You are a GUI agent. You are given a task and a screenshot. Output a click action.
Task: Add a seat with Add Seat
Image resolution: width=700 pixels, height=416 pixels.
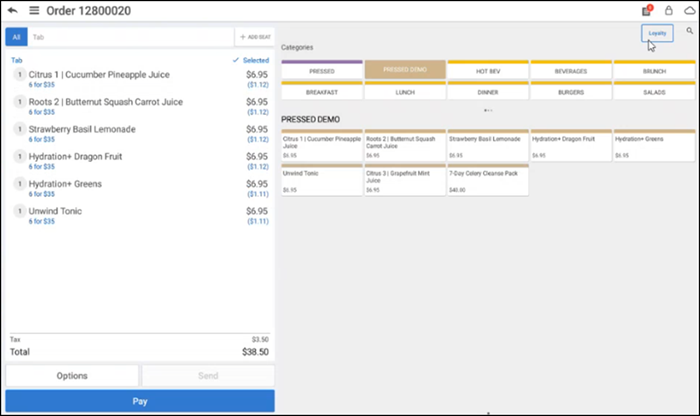point(255,37)
